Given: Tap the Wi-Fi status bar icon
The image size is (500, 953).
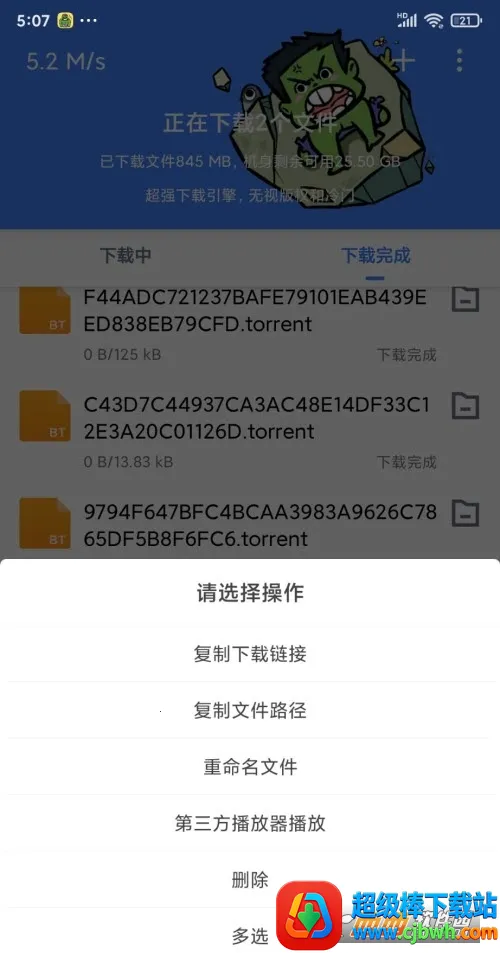Looking at the screenshot, I should click(x=434, y=21).
